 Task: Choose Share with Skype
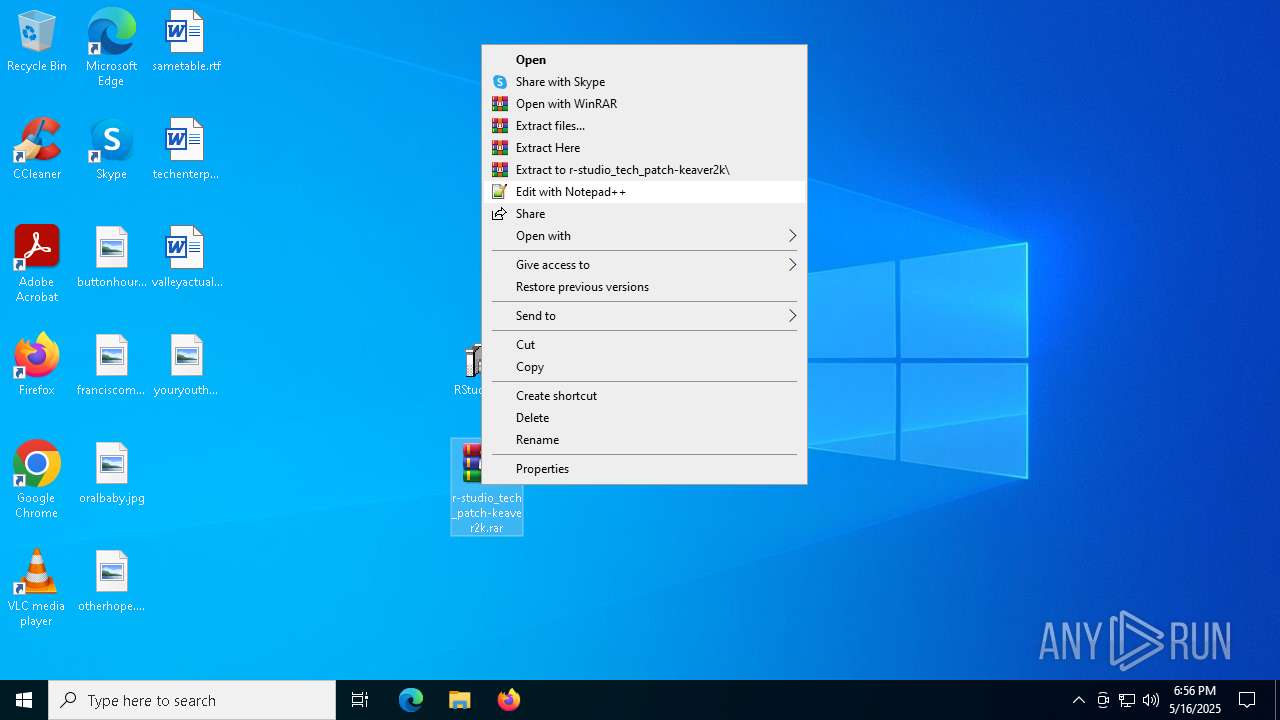(x=644, y=82)
